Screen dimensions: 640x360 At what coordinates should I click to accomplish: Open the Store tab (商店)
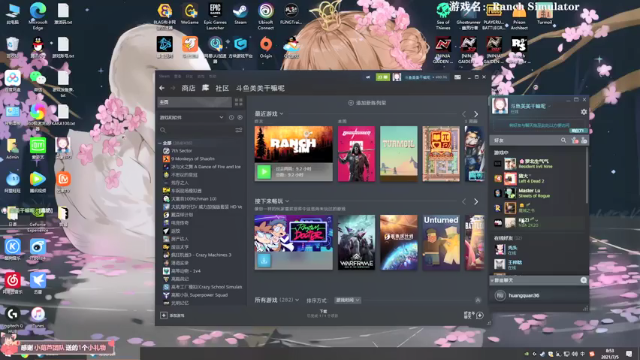click(x=188, y=88)
